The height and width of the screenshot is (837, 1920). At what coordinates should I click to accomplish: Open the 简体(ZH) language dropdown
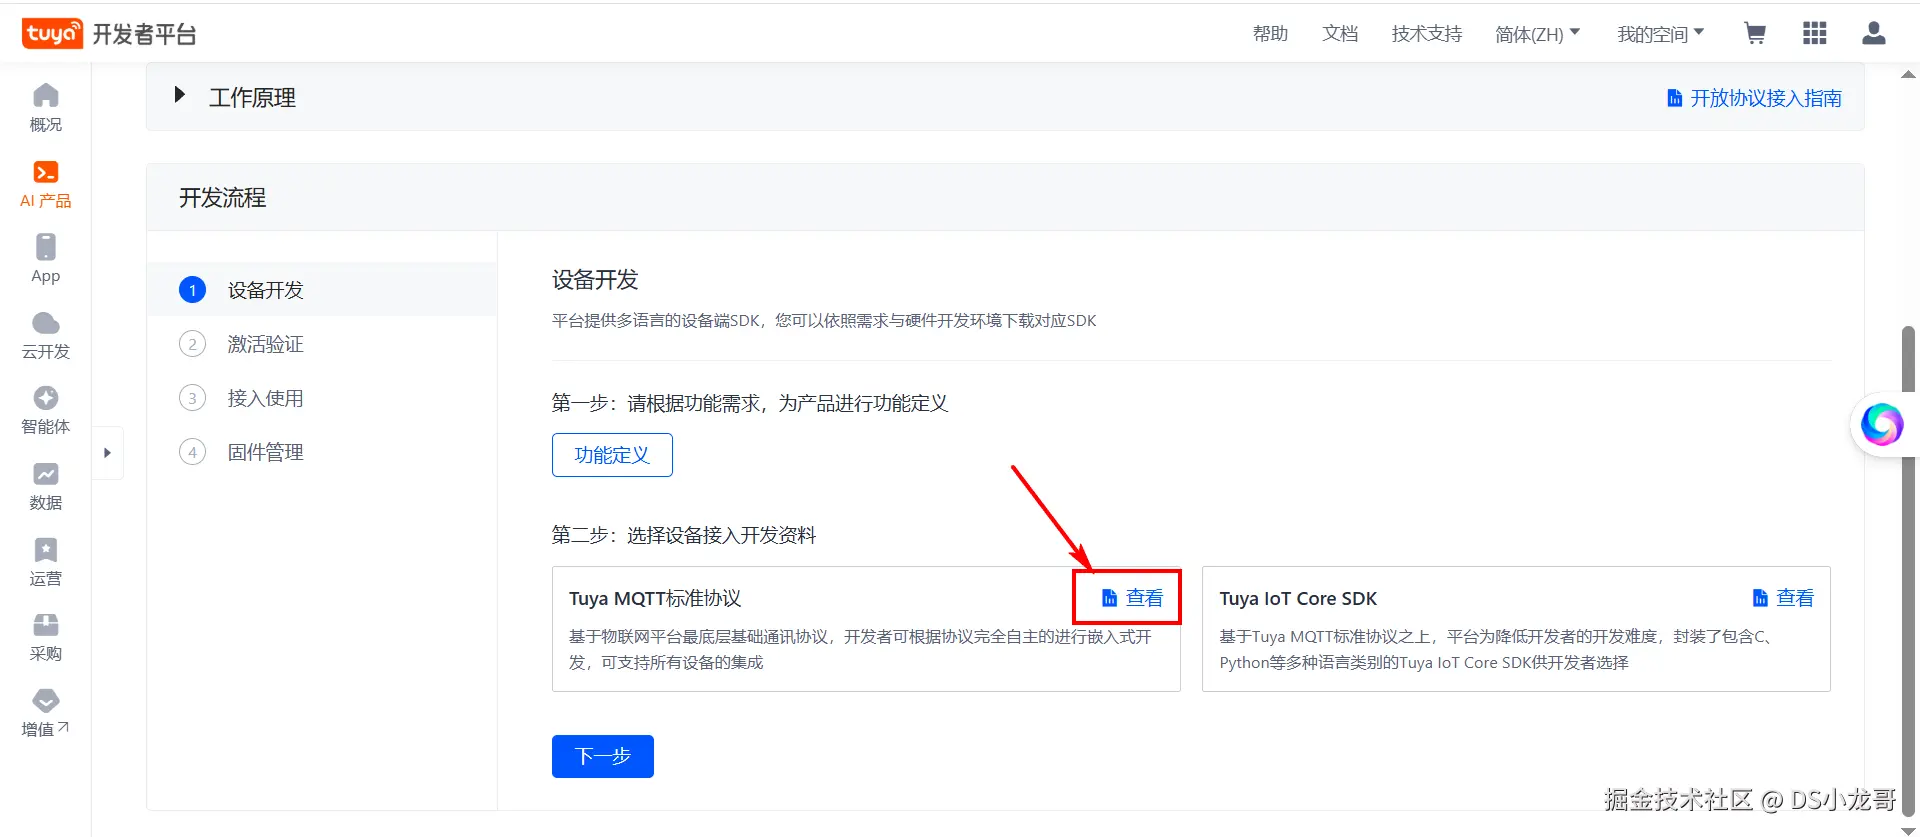click(x=1537, y=34)
